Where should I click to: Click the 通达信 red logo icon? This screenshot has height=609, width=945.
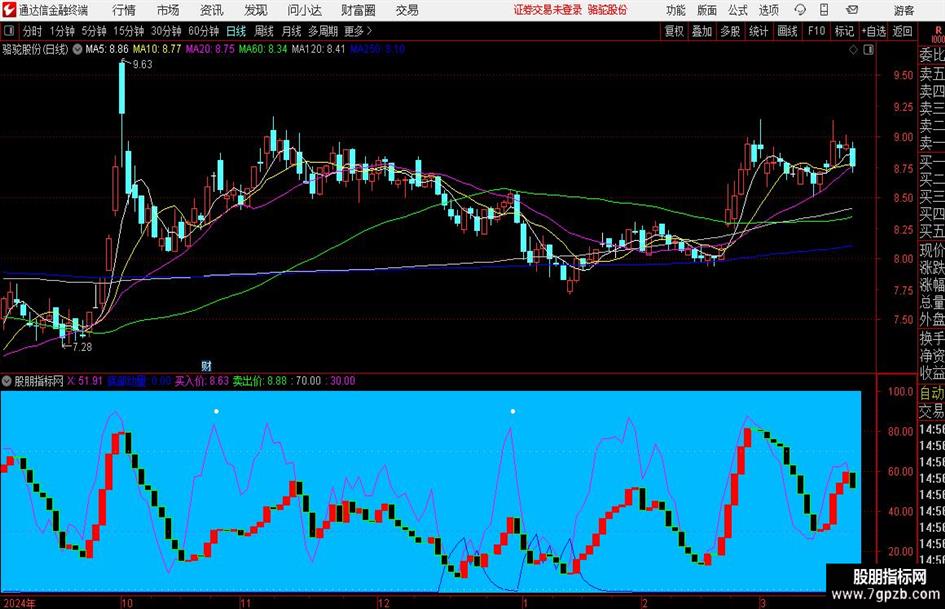8,10
